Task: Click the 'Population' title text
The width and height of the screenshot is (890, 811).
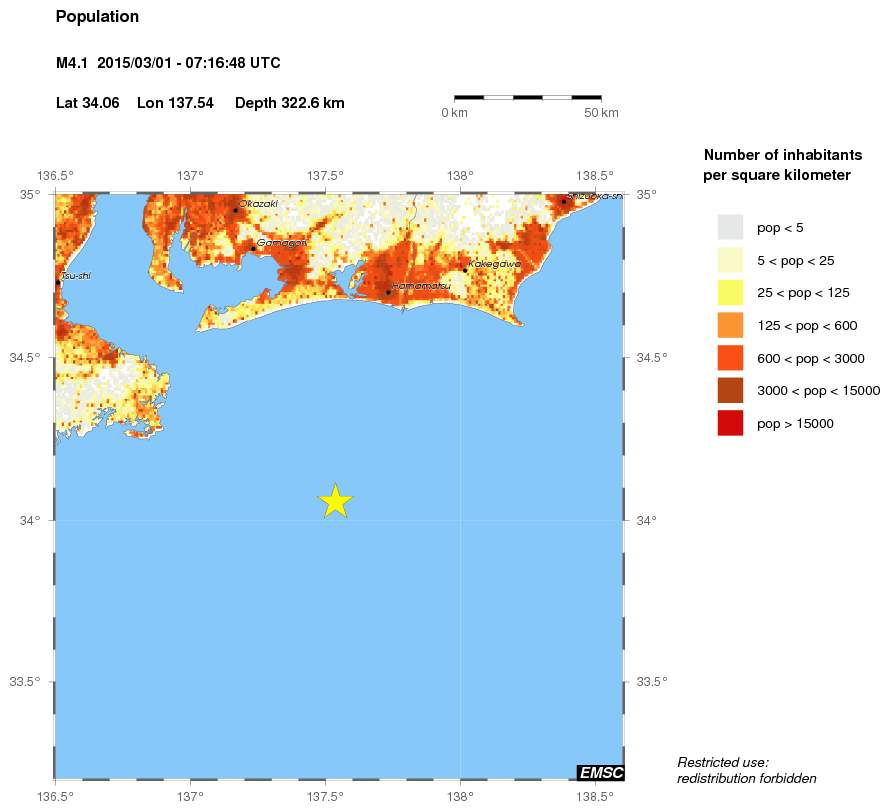Action: (98, 17)
